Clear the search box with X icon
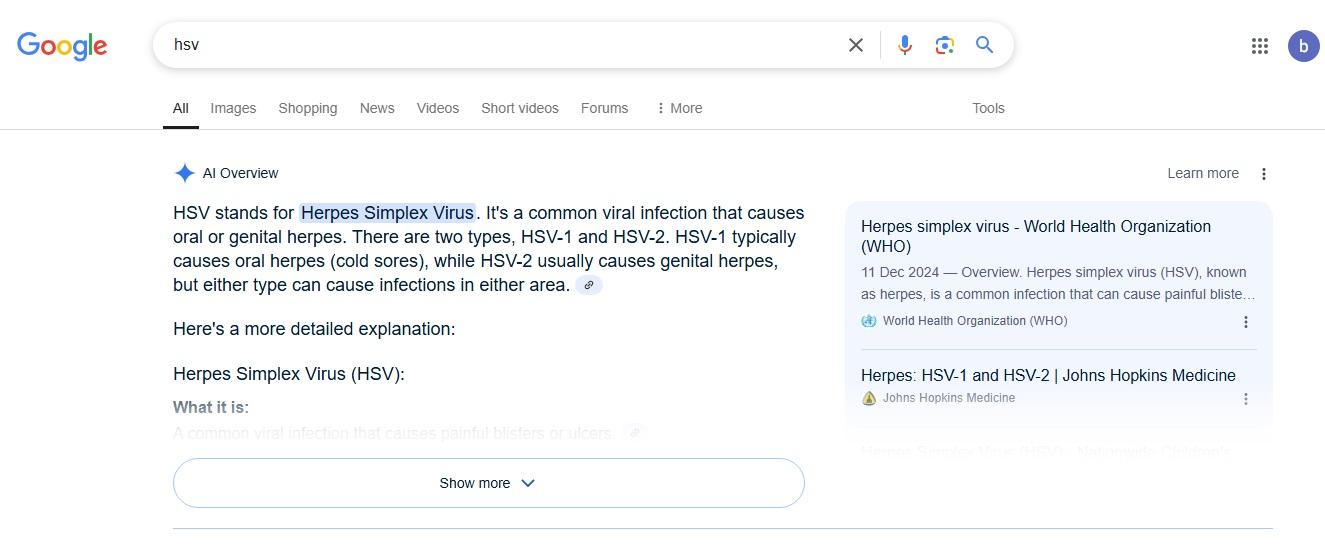Viewport: 1325px width, 545px height. [856, 45]
